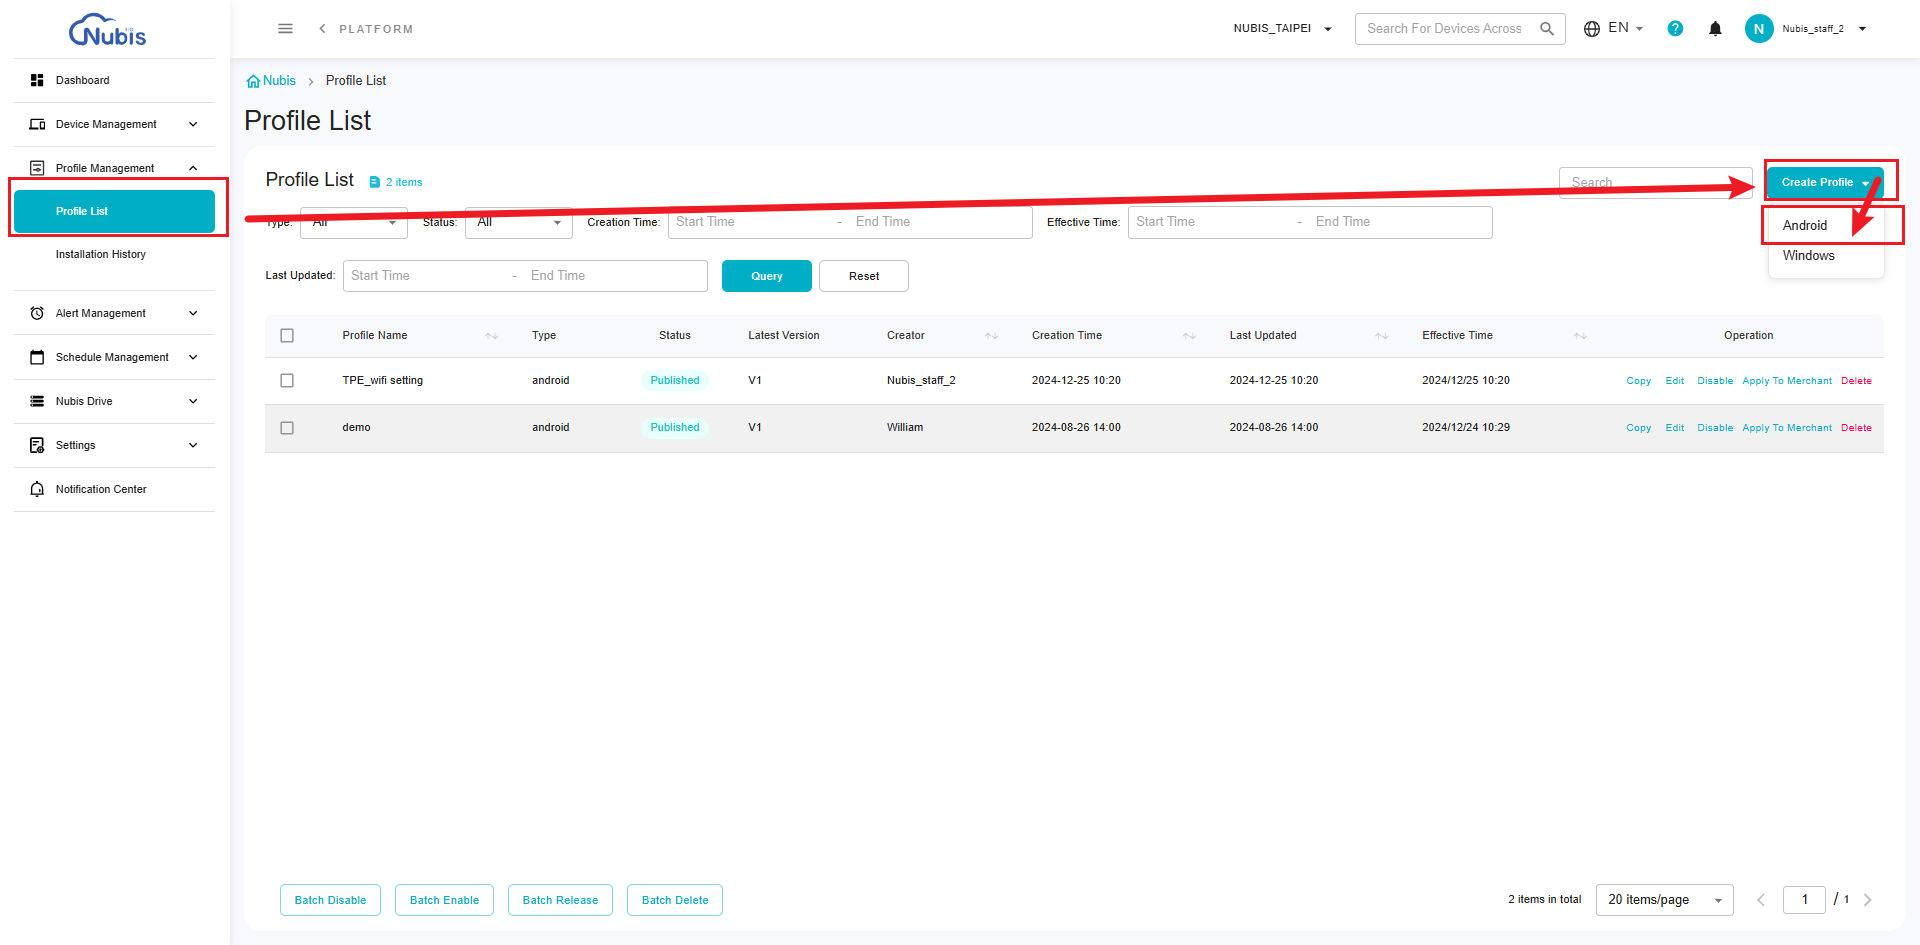The height and width of the screenshot is (945, 1920).
Task: Click Edit for demo profile
Action: [x=1675, y=428]
